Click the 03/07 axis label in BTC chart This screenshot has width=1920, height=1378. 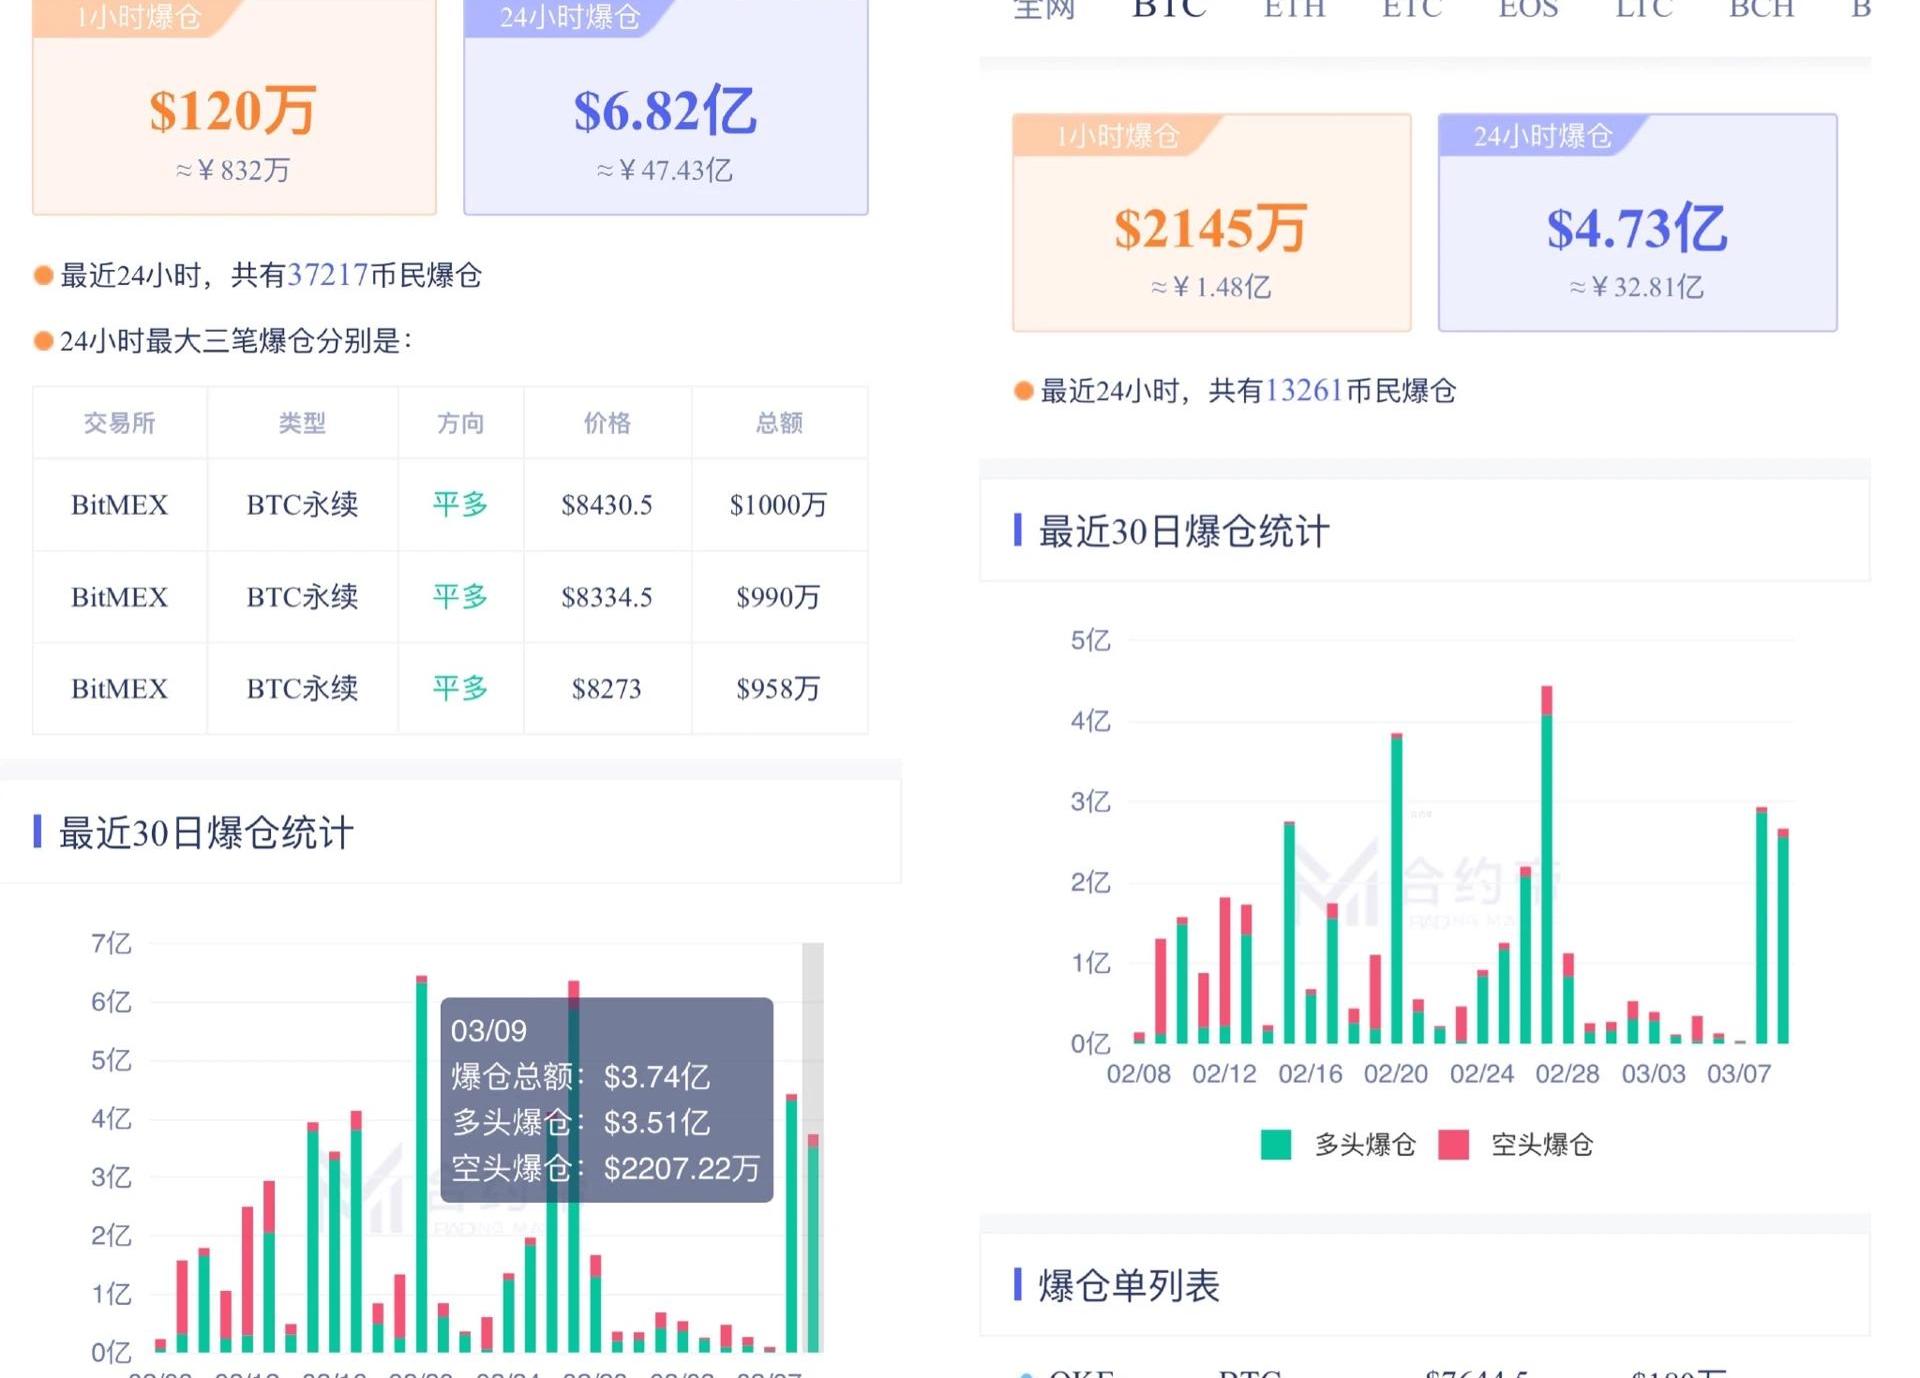tap(1739, 1074)
